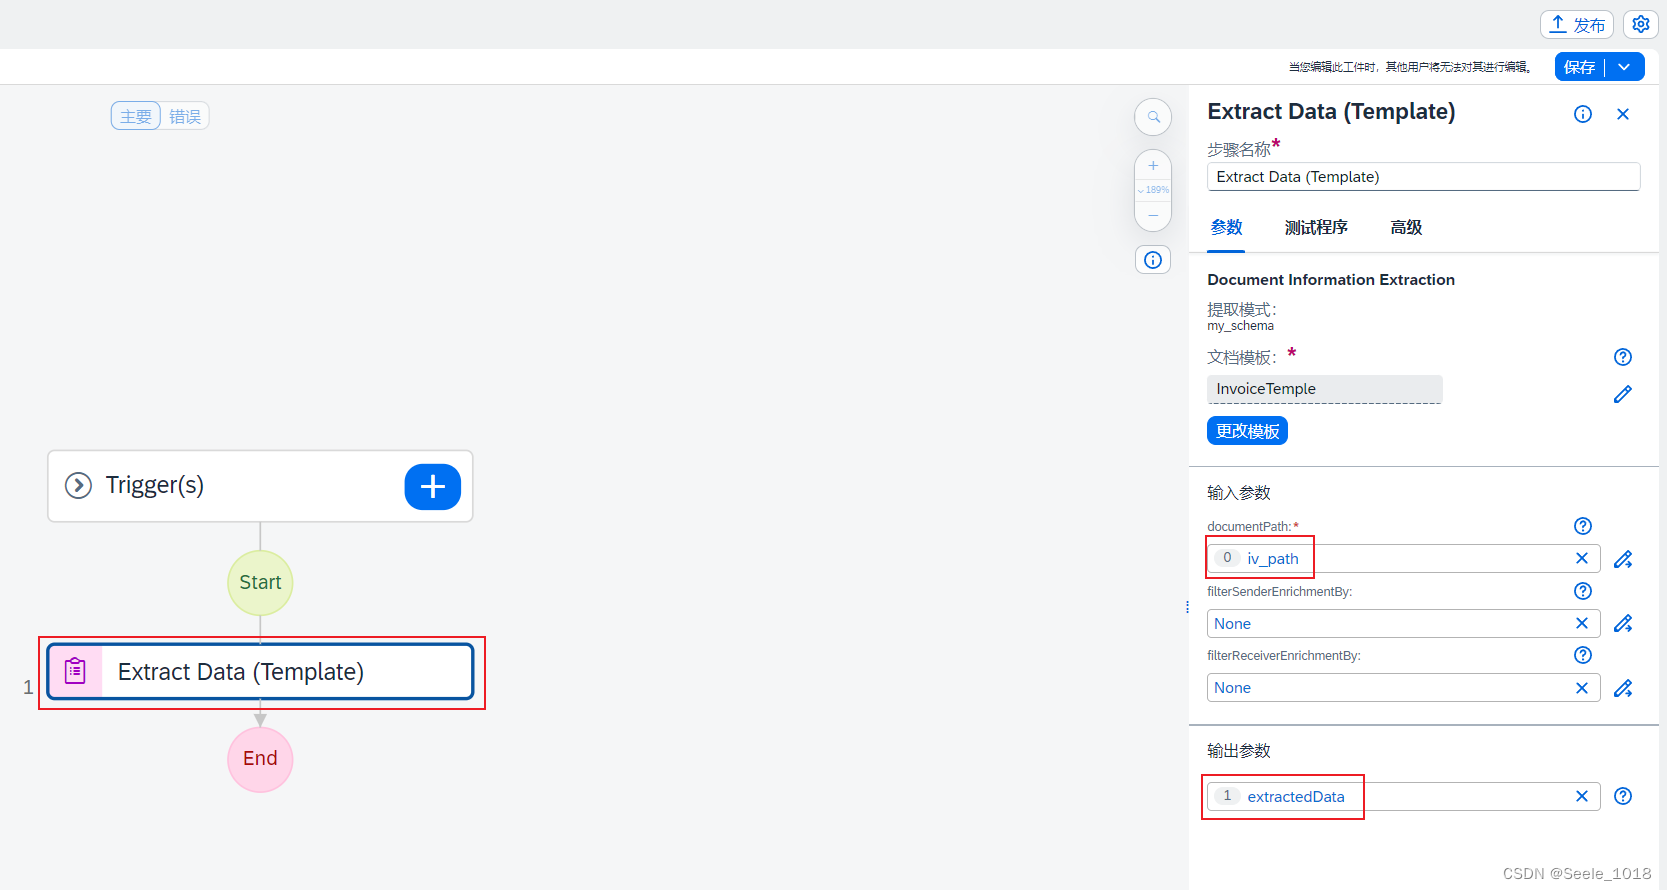Click the Extract Data clipboard step icon
Image resolution: width=1667 pixels, height=890 pixels.
pos(75,671)
